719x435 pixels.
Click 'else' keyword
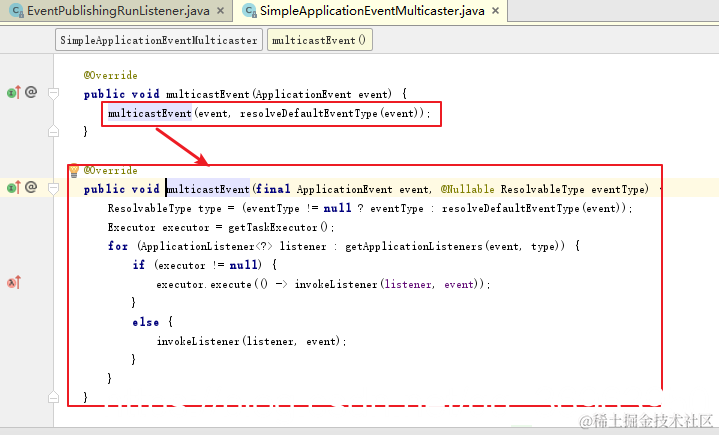pyautogui.click(x=146, y=322)
